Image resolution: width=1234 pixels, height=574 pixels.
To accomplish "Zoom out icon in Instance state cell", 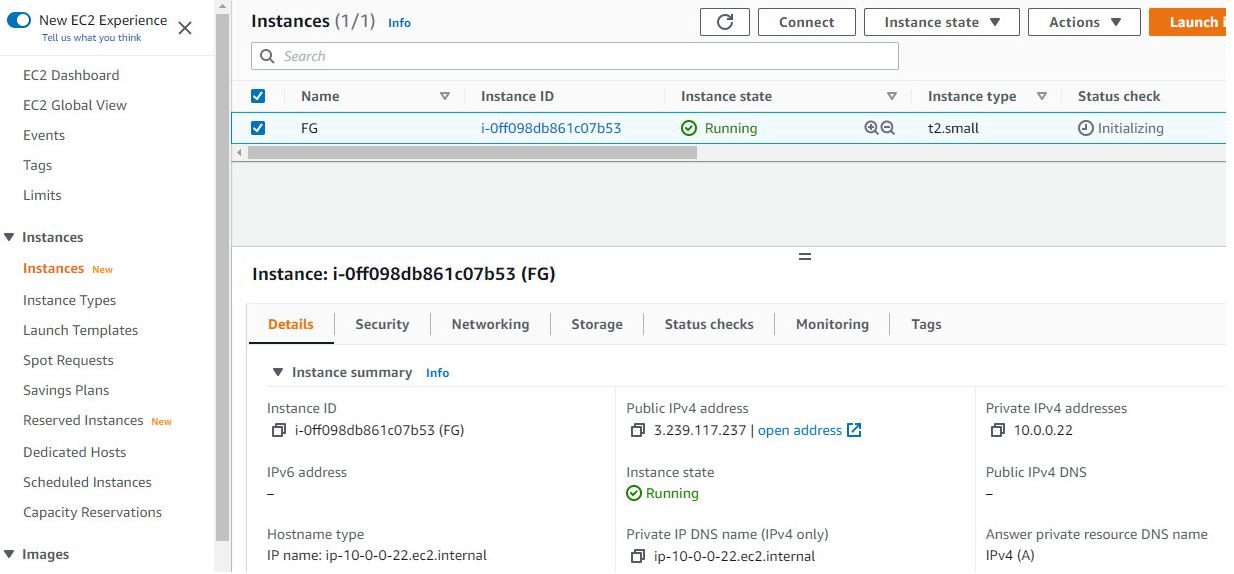I will 887,128.
